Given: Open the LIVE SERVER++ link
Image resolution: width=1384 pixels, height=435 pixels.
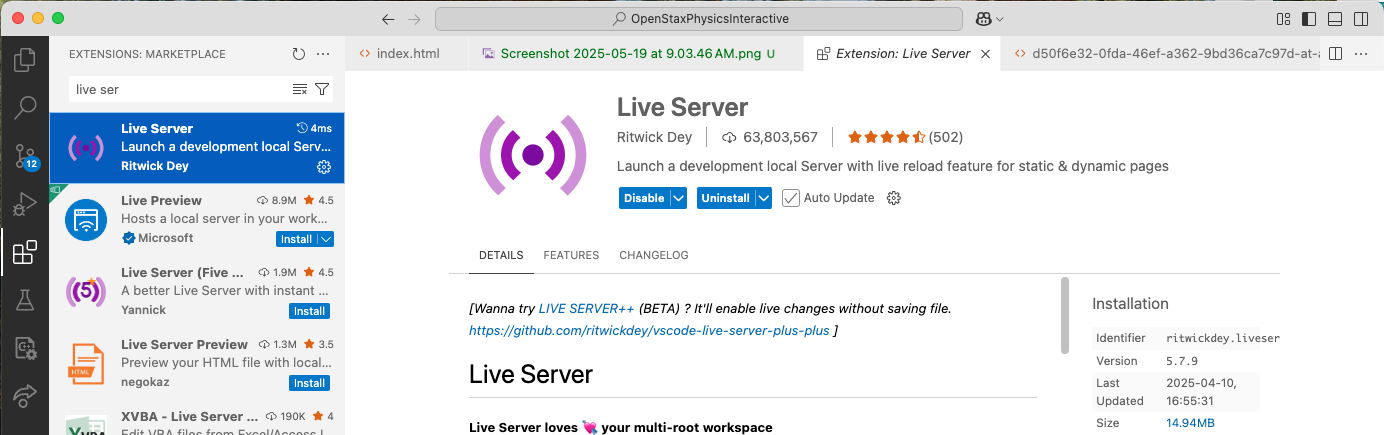Looking at the screenshot, I should click(x=586, y=308).
